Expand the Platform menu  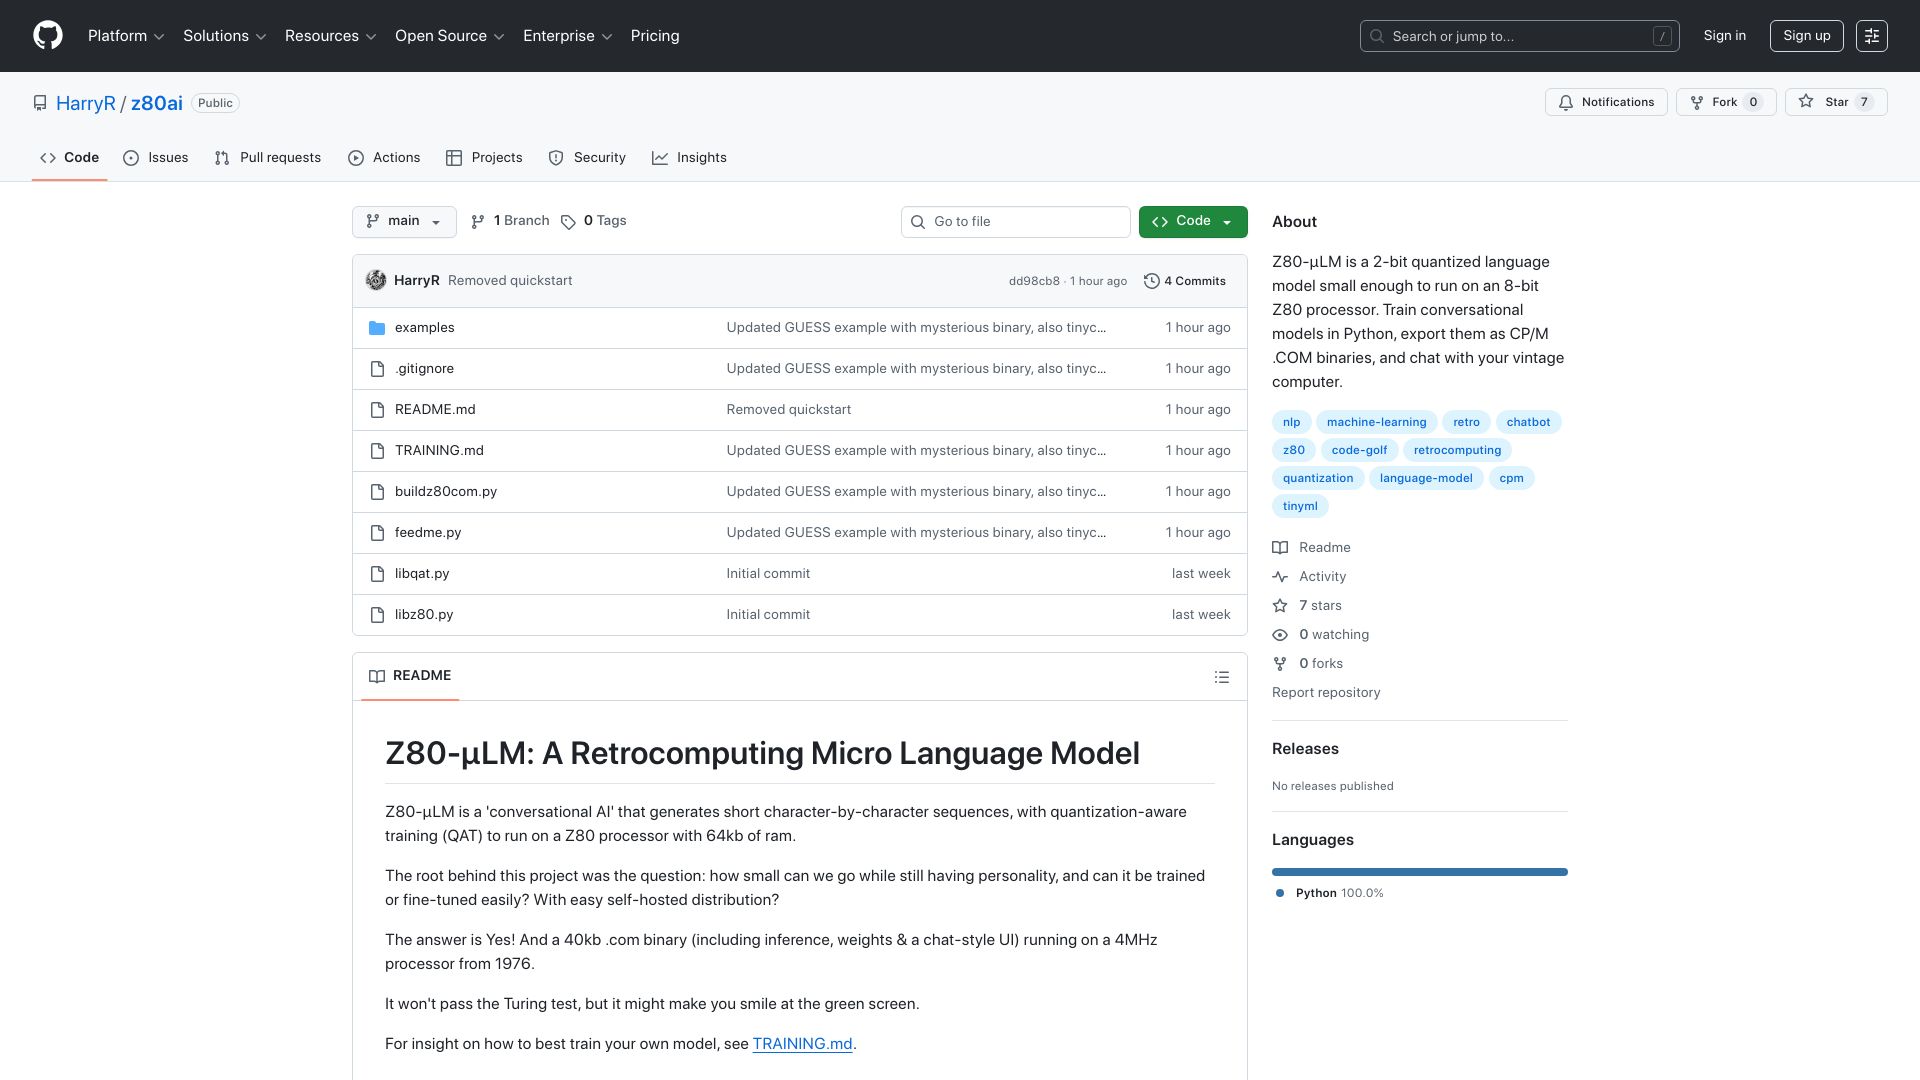[x=126, y=36]
